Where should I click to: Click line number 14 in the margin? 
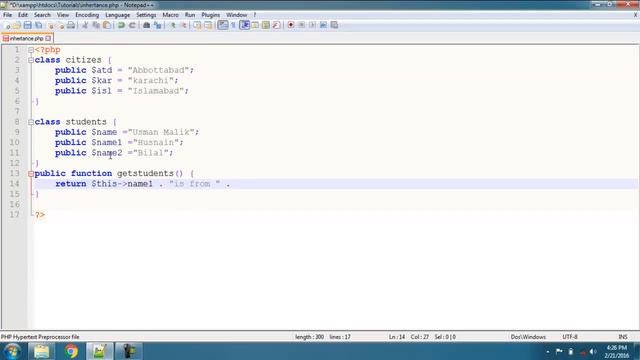tap(14, 184)
